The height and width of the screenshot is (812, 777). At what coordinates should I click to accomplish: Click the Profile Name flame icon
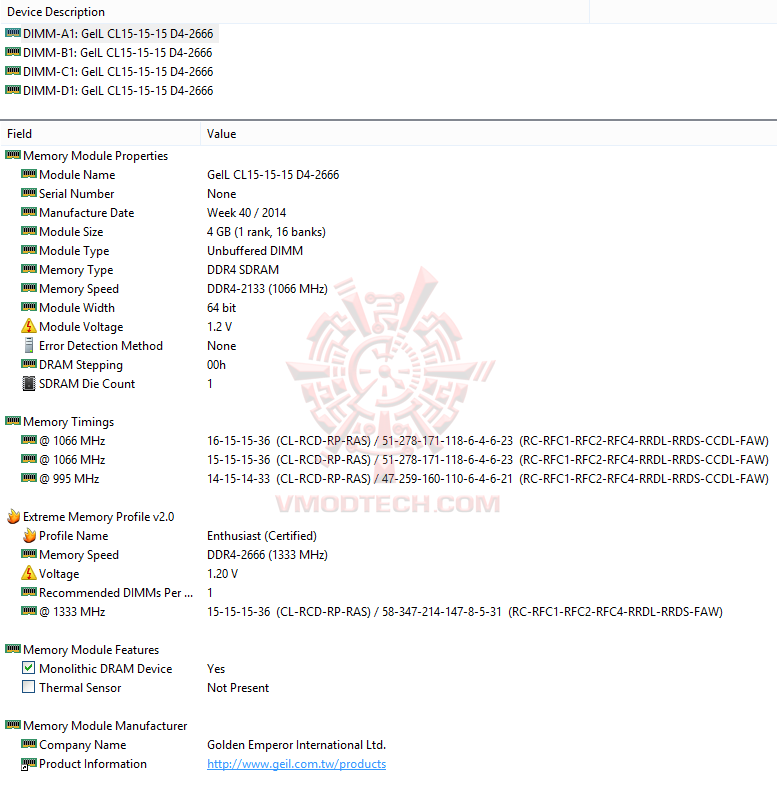point(30,535)
